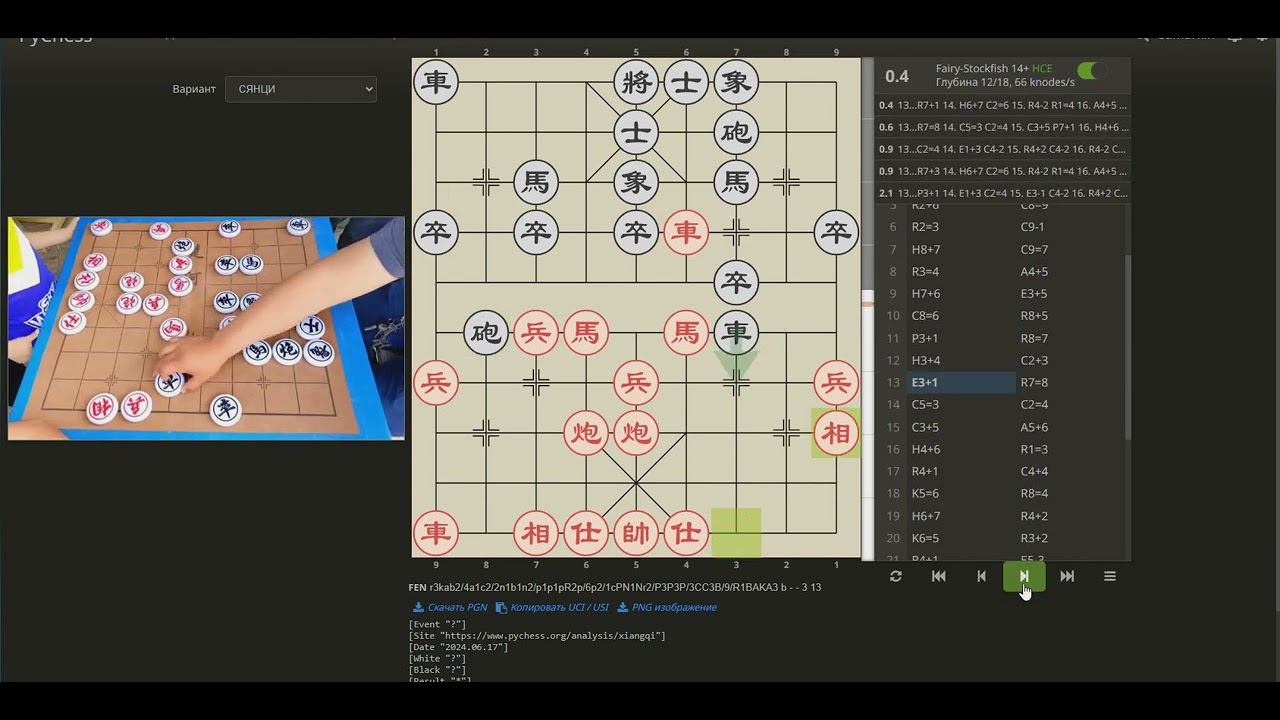Select the red soldier 兵 next to the red horse
This screenshot has width=1280, height=720.
click(x=536, y=332)
